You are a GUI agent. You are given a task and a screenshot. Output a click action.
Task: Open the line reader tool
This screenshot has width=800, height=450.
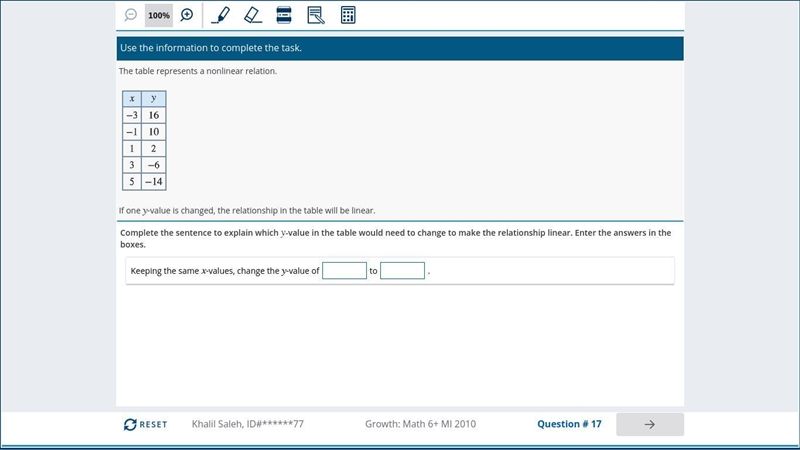coord(284,15)
